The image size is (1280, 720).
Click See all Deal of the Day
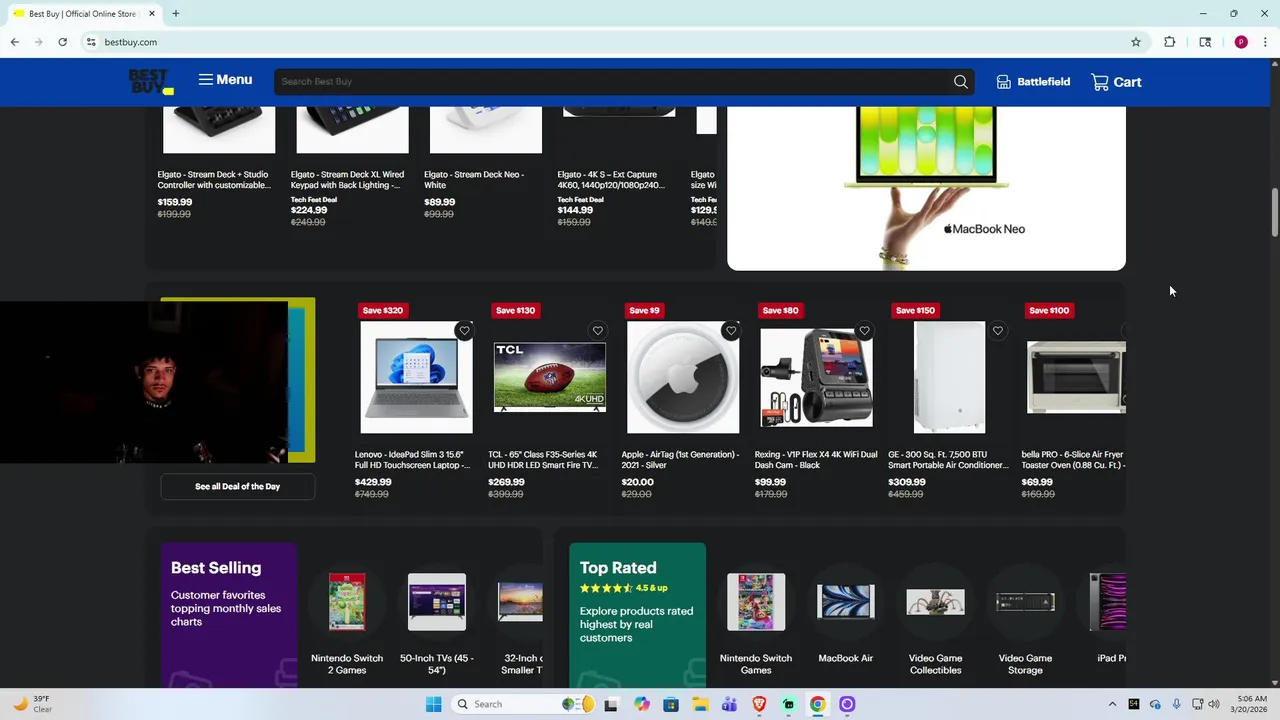tap(238, 487)
